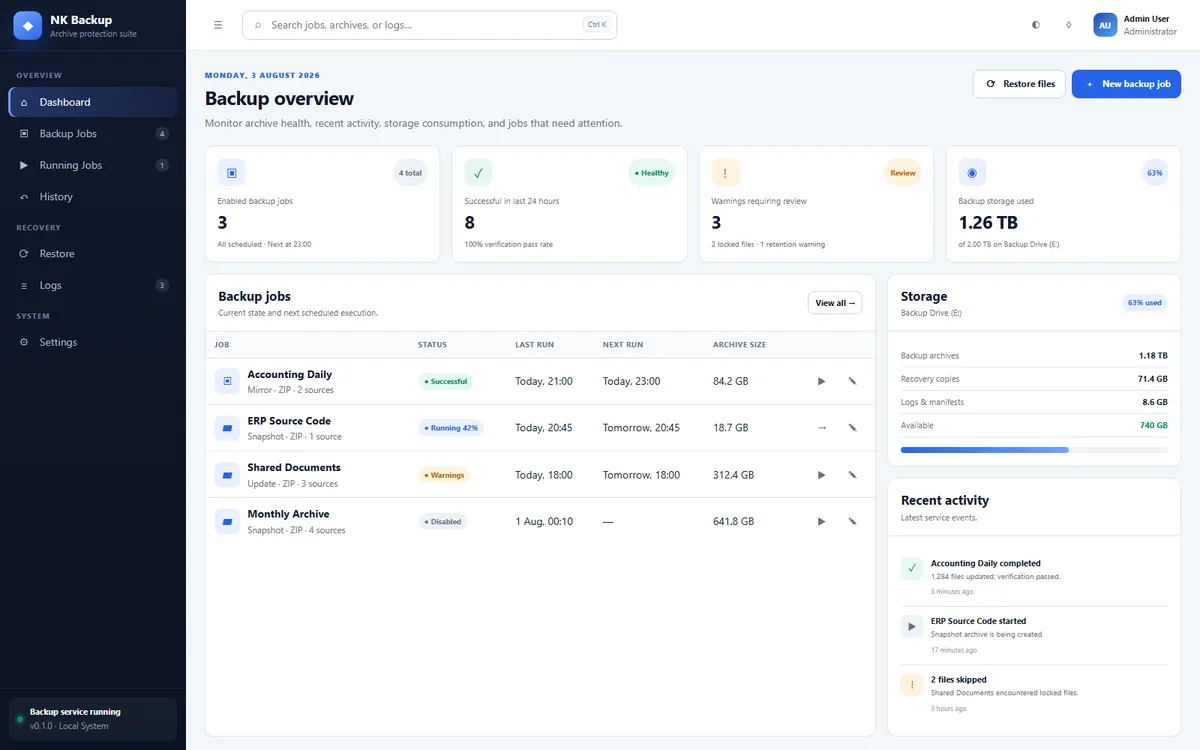Open the Restore page in sidebar

pyautogui.click(x=93, y=254)
